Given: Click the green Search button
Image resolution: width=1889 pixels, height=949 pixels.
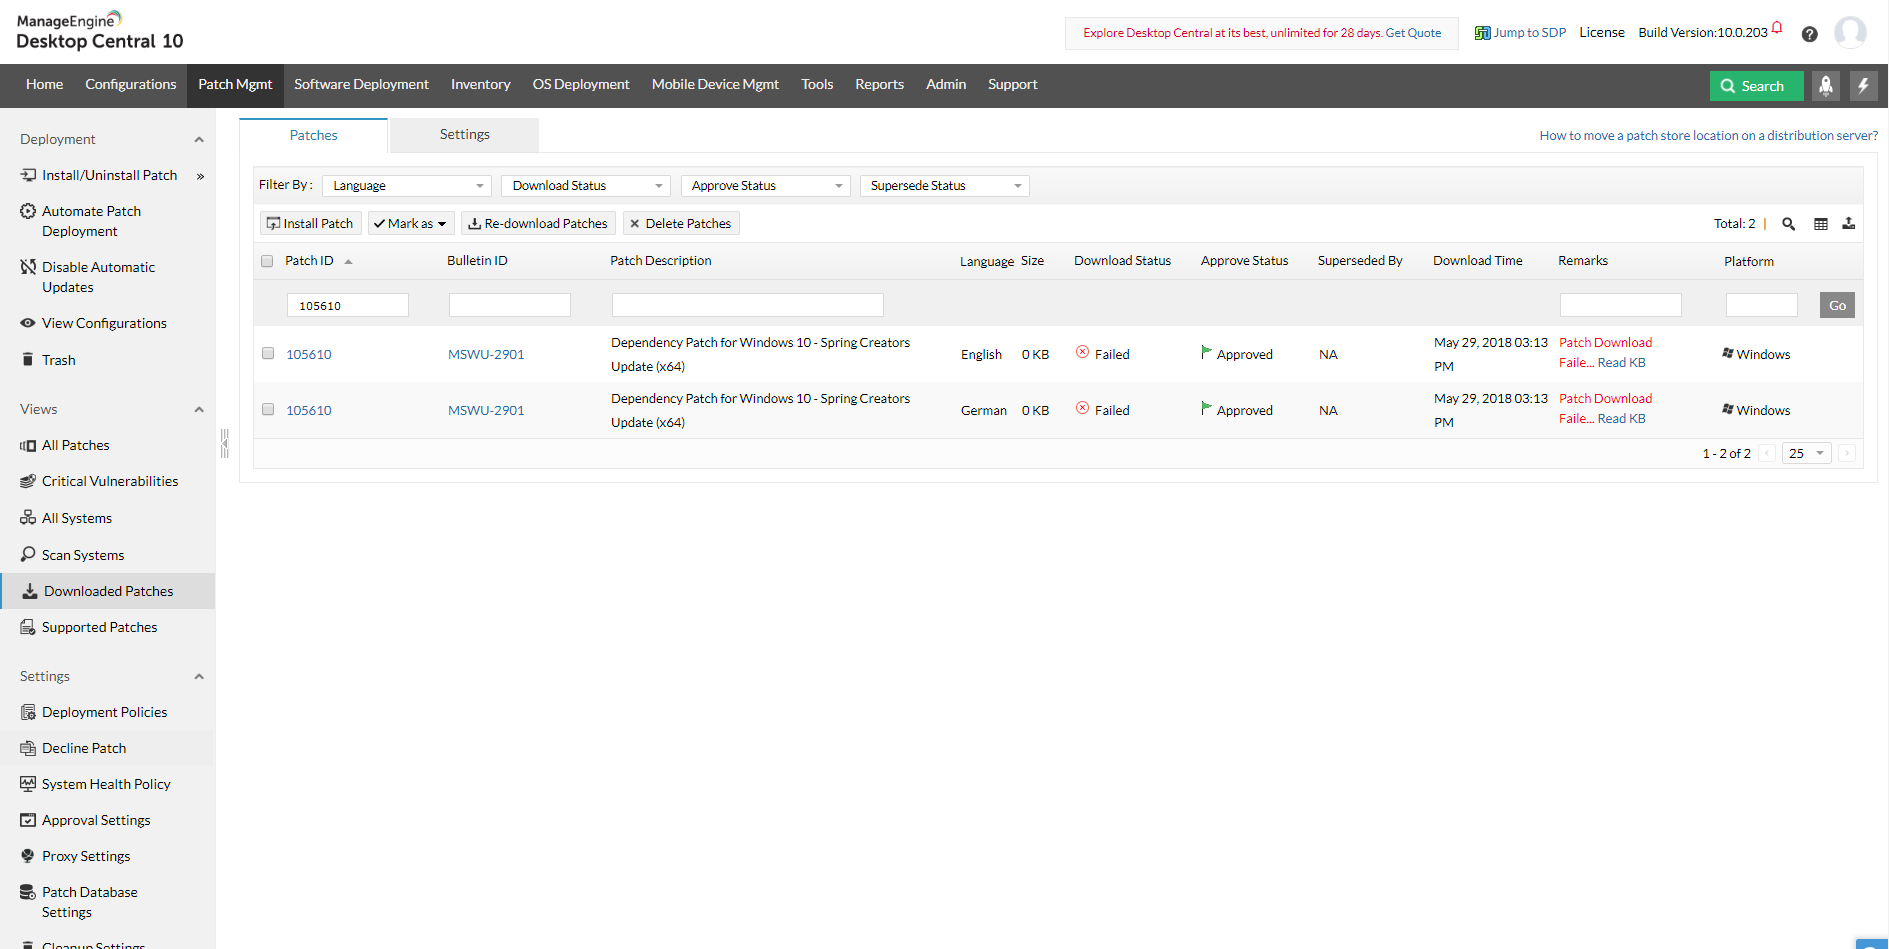Looking at the screenshot, I should [1756, 86].
